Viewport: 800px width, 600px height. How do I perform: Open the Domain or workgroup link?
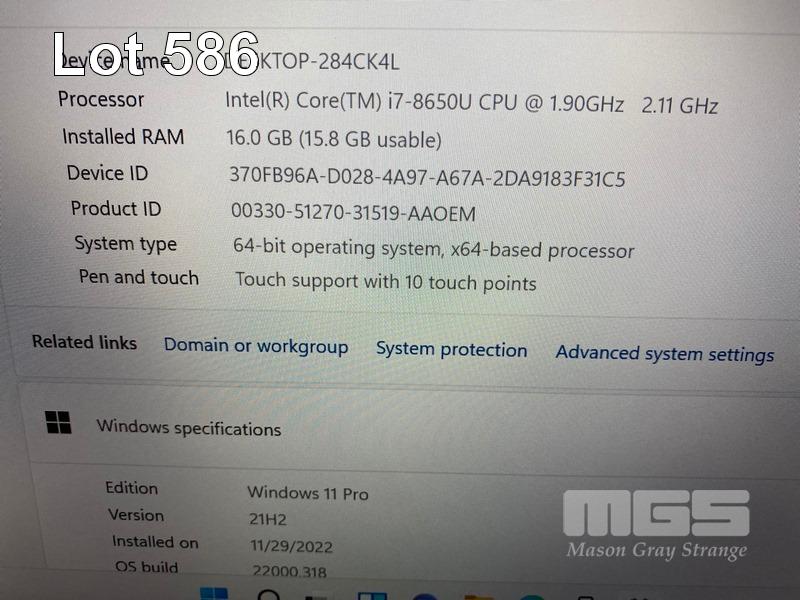tap(256, 346)
